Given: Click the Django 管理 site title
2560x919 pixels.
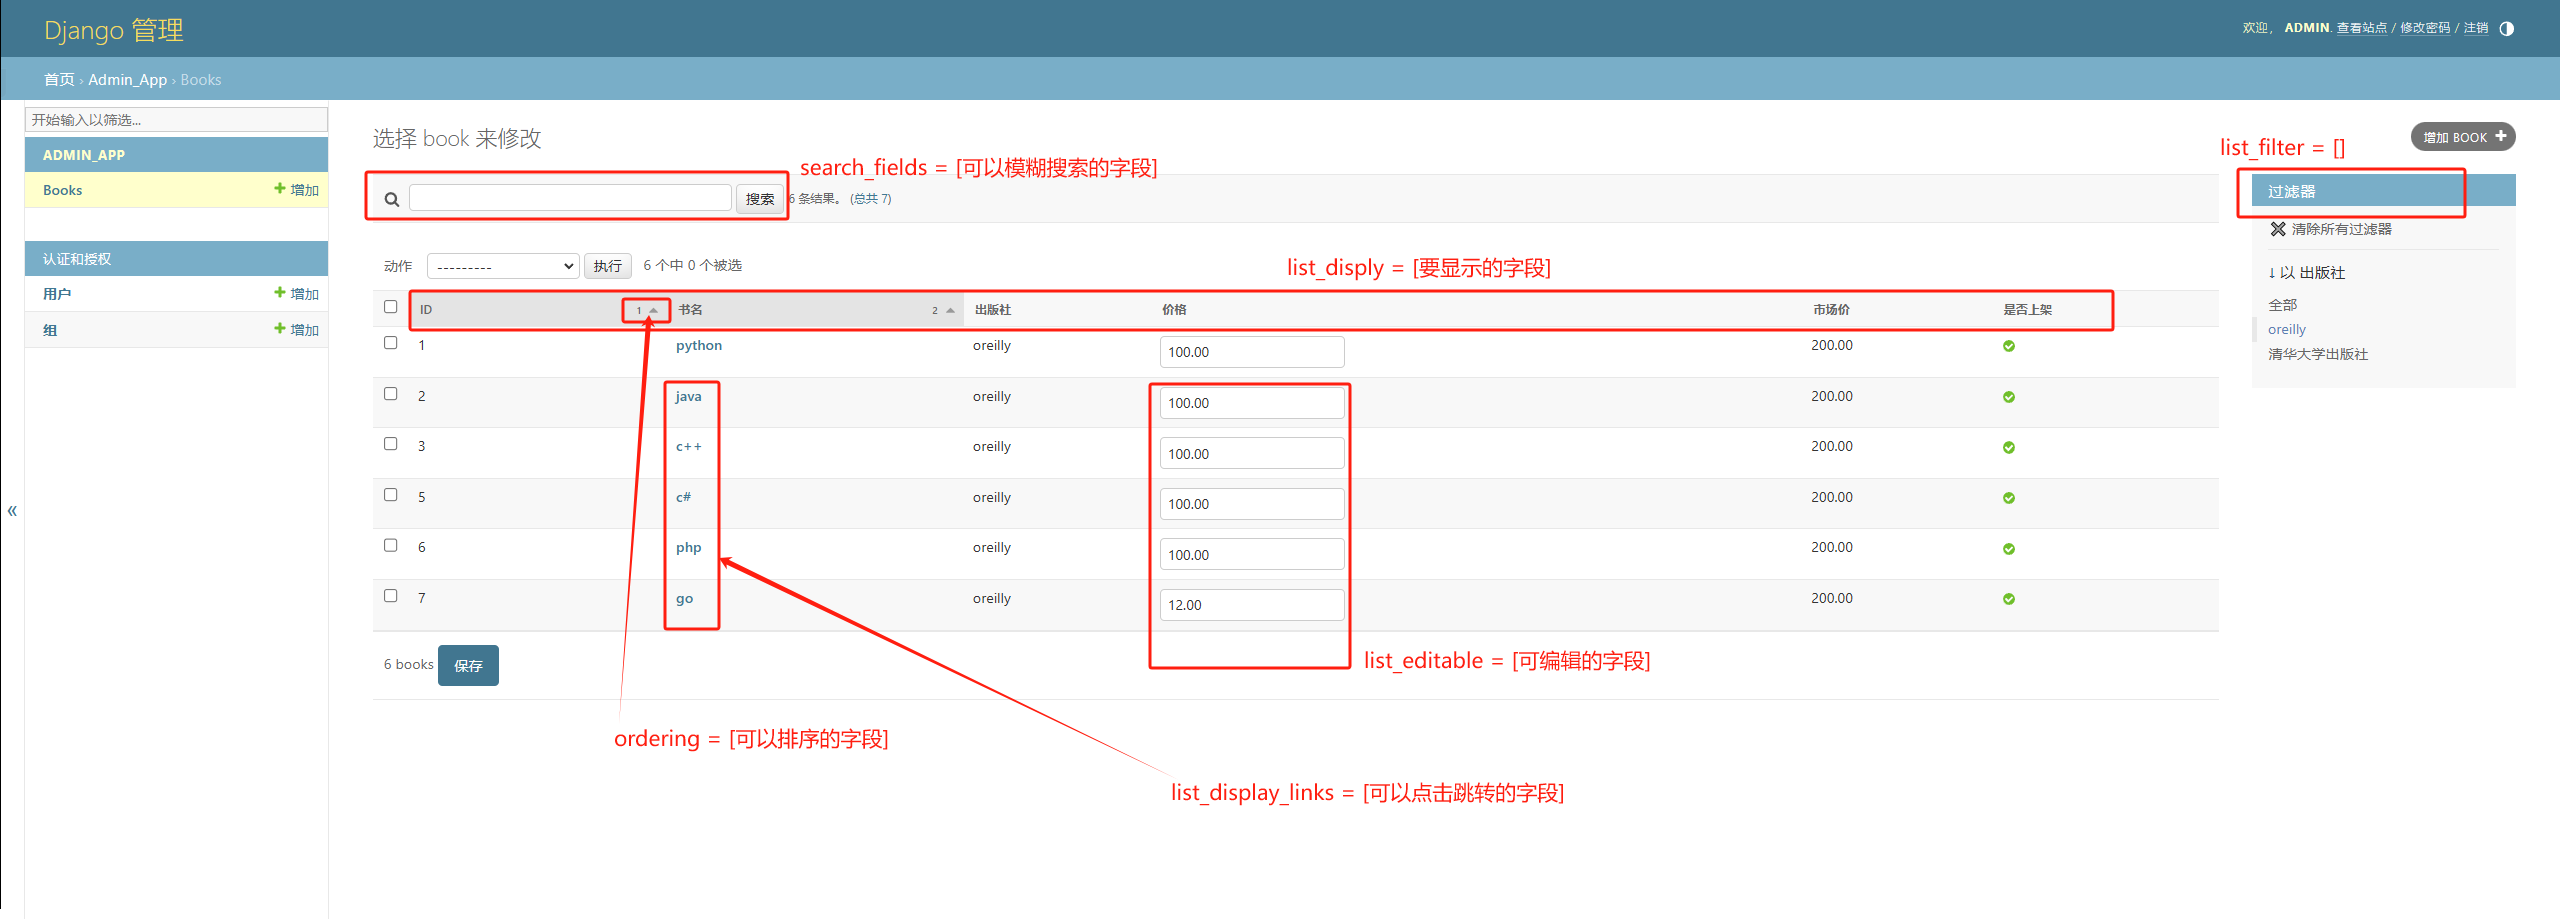Looking at the screenshot, I should pyautogui.click(x=114, y=30).
